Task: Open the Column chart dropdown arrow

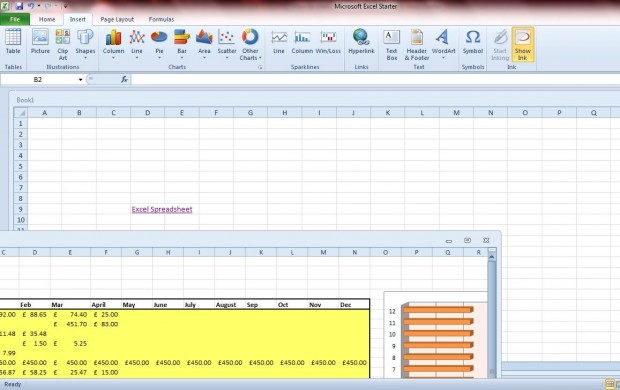Action: click(x=113, y=58)
